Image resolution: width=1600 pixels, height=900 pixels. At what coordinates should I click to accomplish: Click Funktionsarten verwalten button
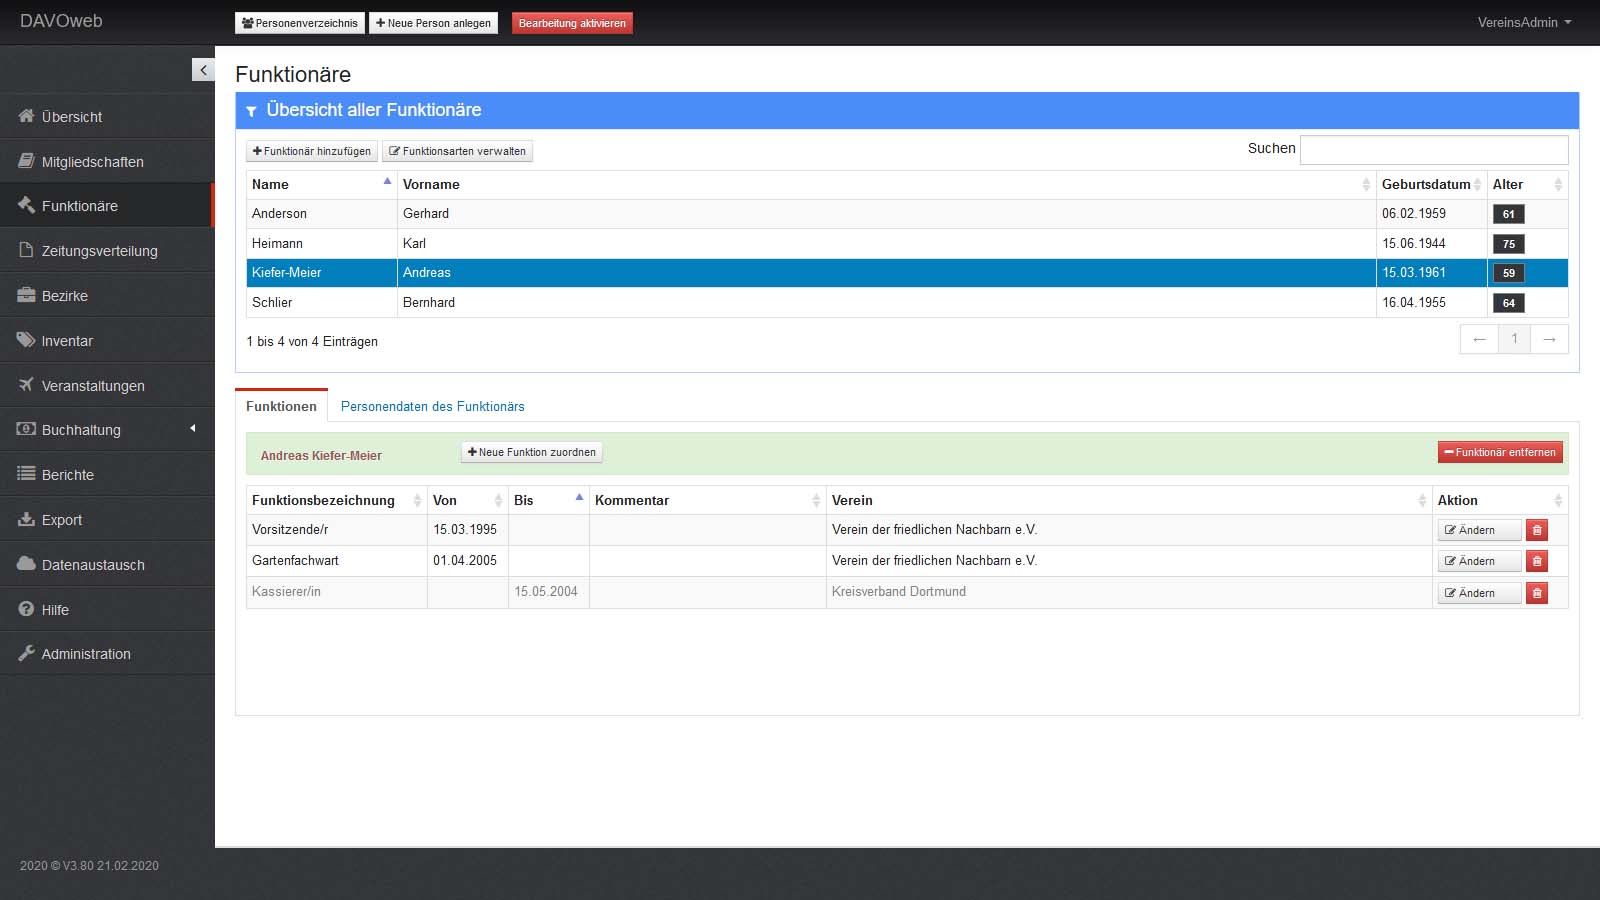(x=457, y=151)
